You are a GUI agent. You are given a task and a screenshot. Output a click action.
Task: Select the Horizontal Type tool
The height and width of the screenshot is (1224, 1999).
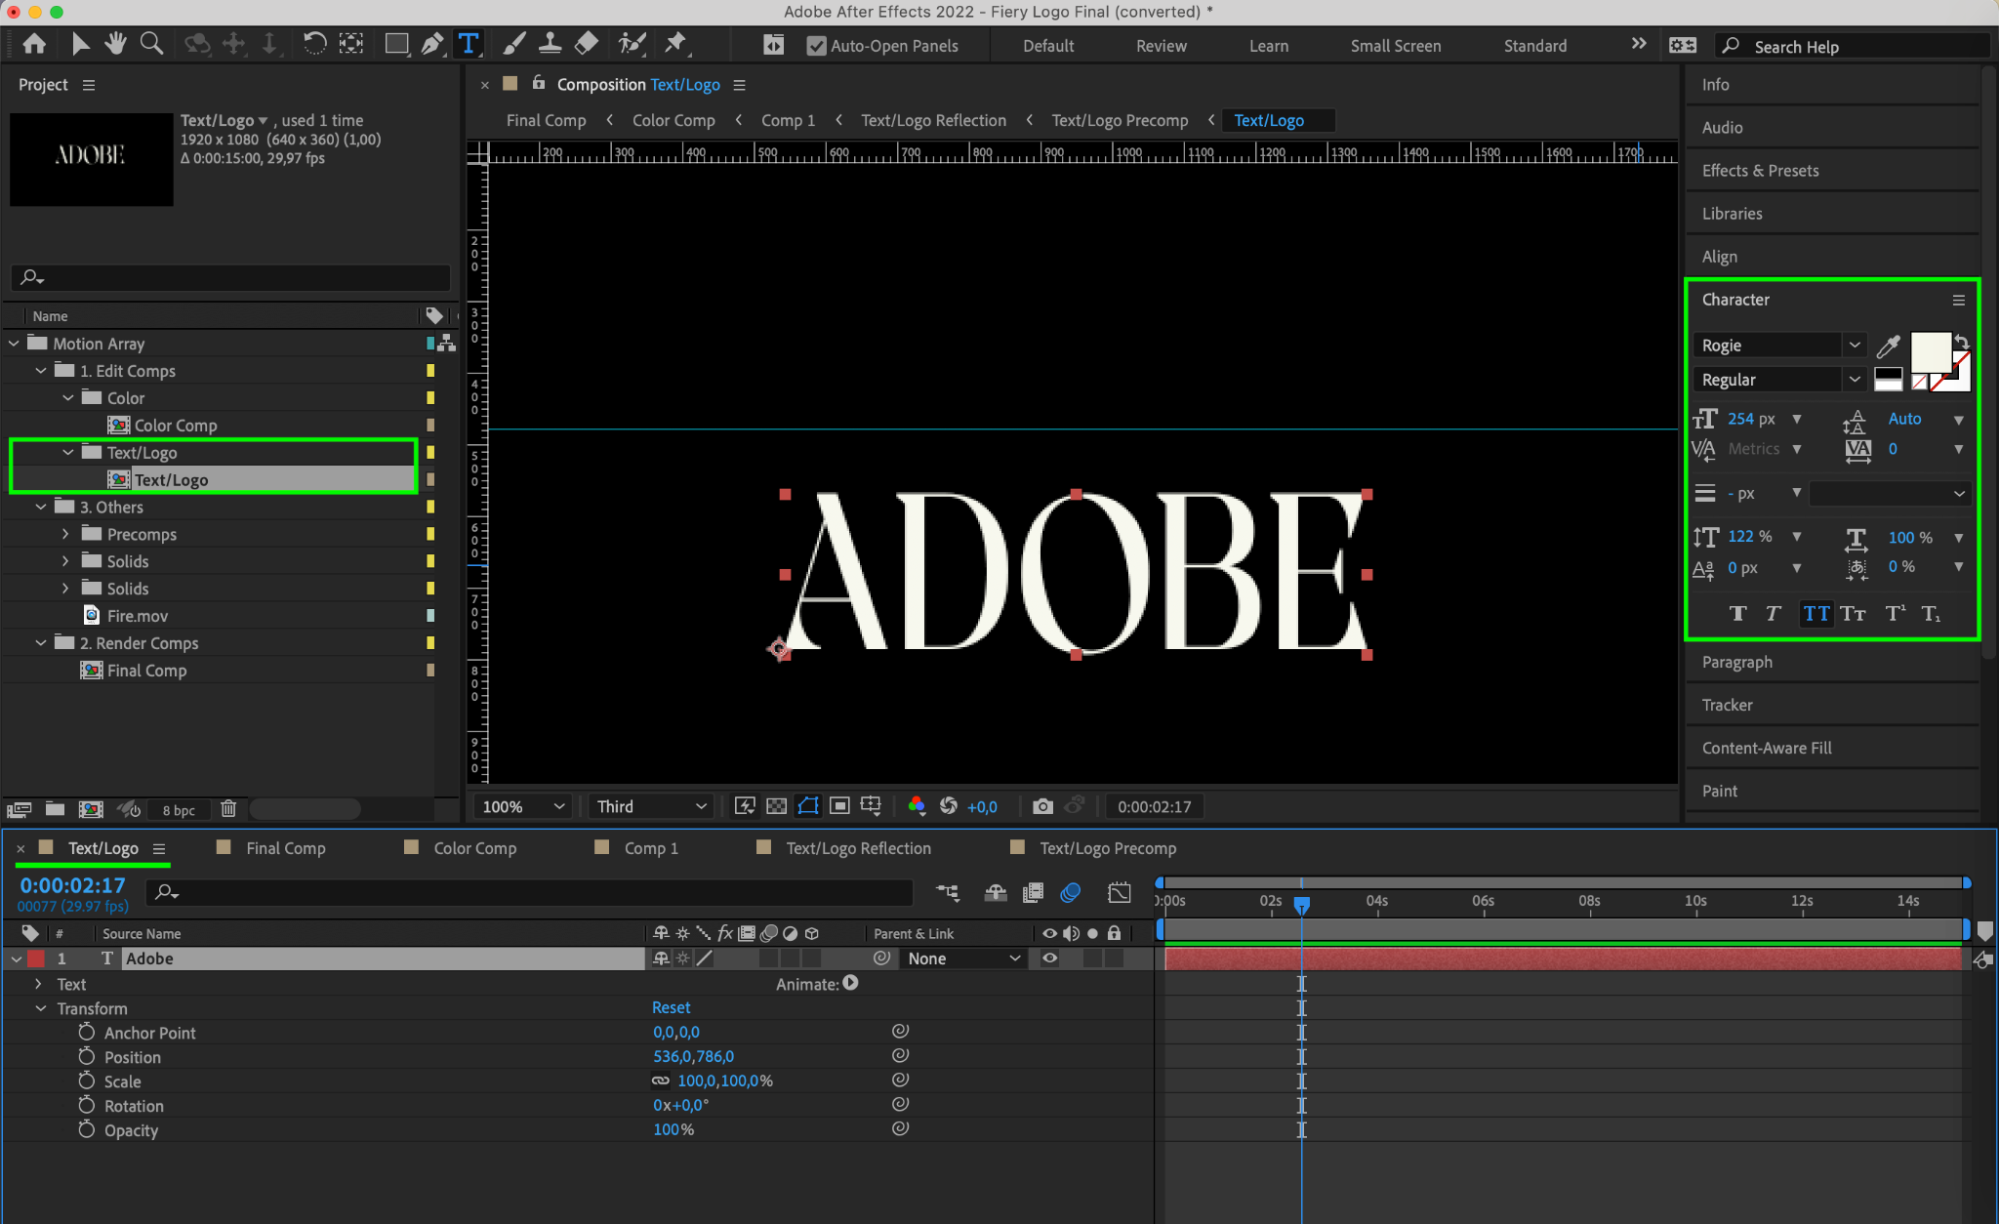(x=468, y=44)
